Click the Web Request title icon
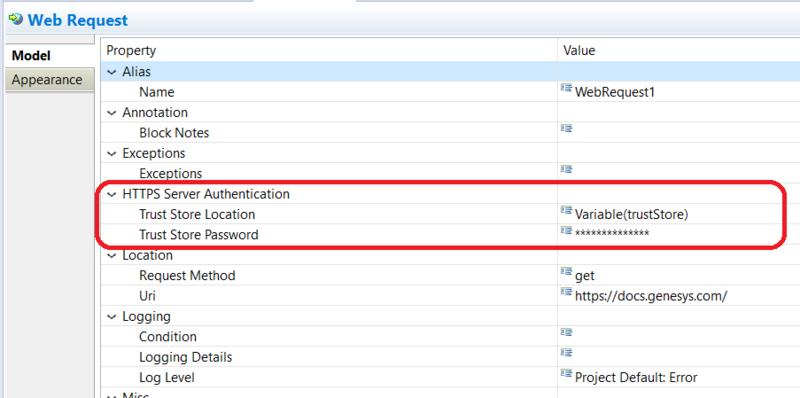This screenshot has height=398, width=800. [x=16, y=20]
